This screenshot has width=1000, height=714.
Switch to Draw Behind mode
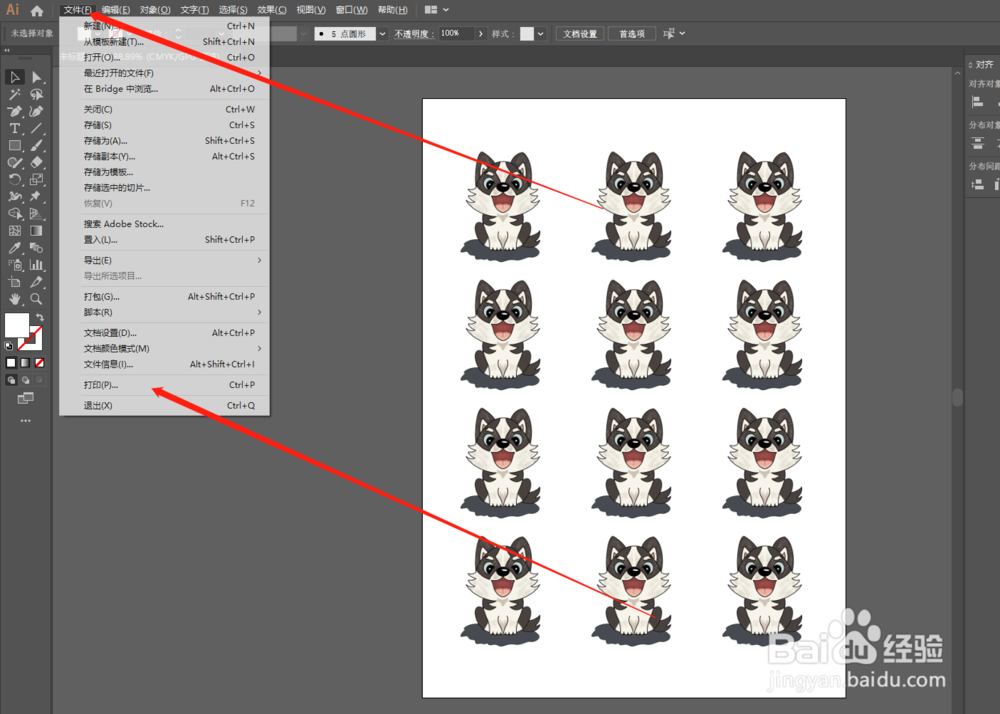point(26,380)
